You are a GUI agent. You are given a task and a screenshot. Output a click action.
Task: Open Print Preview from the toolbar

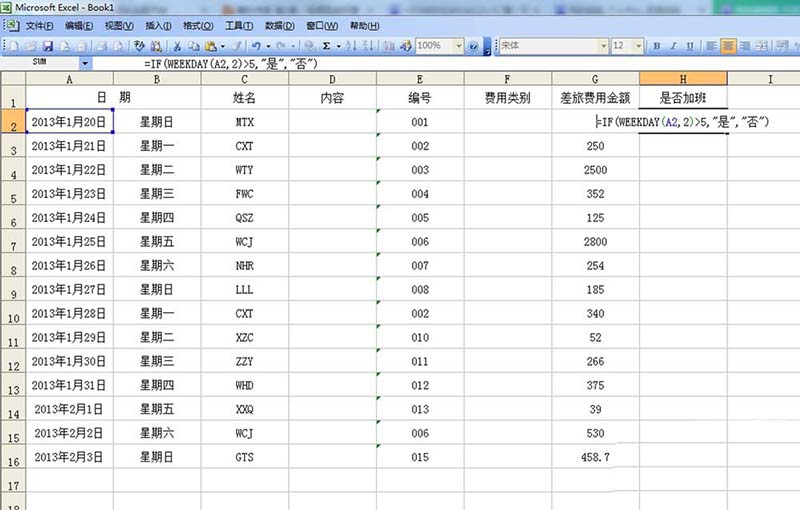[118, 46]
